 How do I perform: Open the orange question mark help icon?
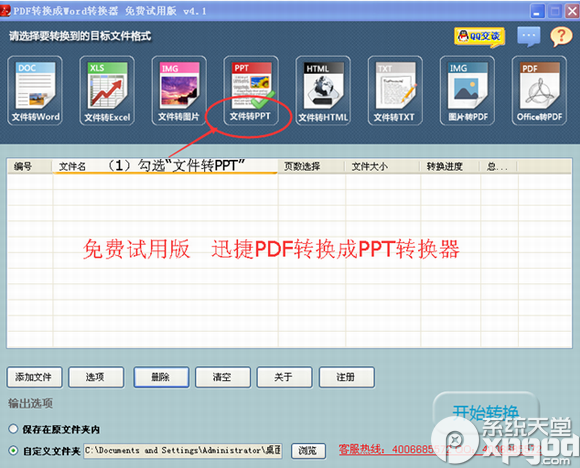[x=561, y=36]
